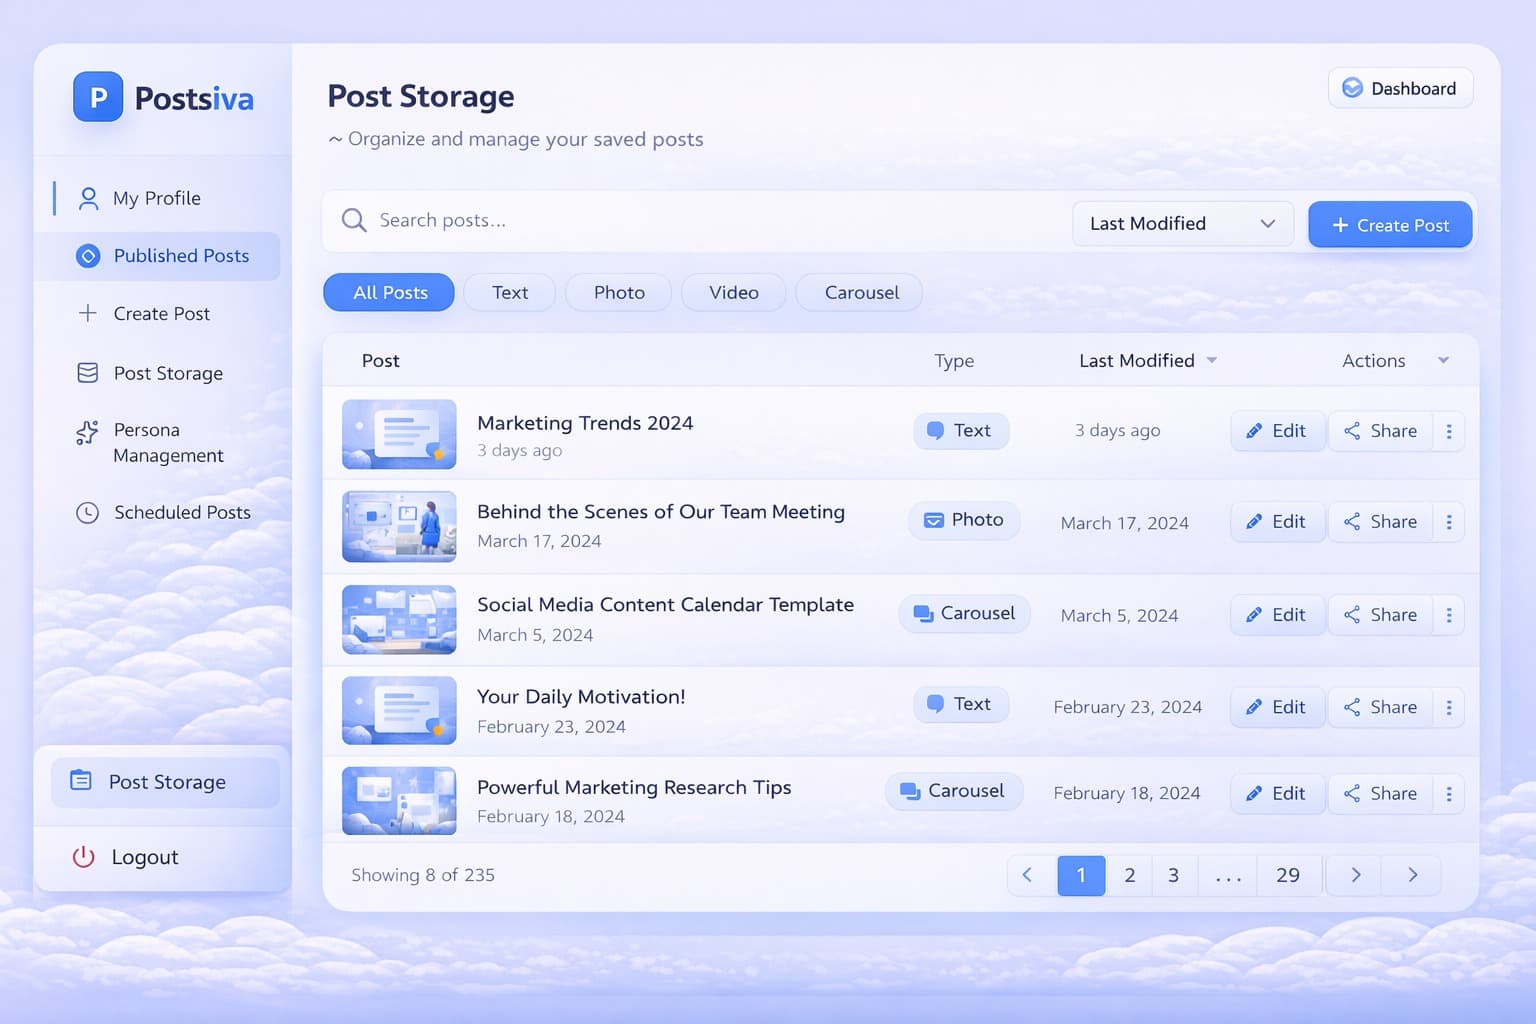Click the Scheduled Posts clock icon
The height and width of the screenshot is (1024, 1536).
(x=88, y=513)
